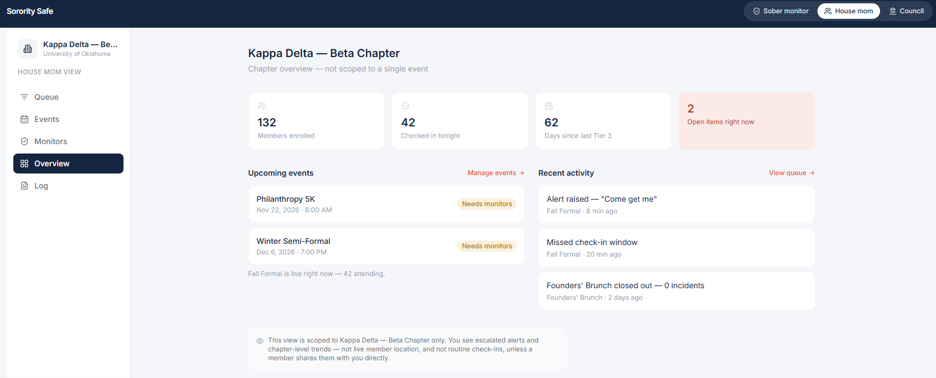This screenshot has width=936, height=378.
Task: Open the Monitors page in sidebar
Action: coord(68,142)
